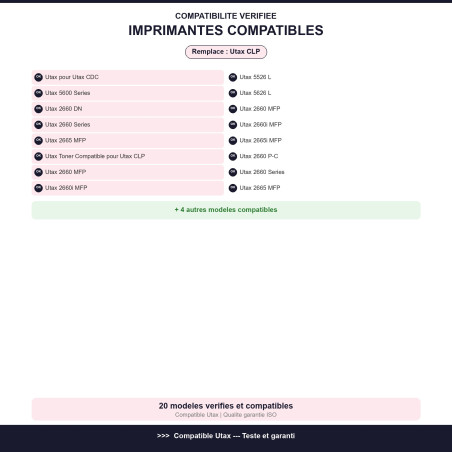Screen dimensions: 452x452
Task: Select the Compatible Utax | Qualite garantie ISO subtitle
Action: [226, 415]
